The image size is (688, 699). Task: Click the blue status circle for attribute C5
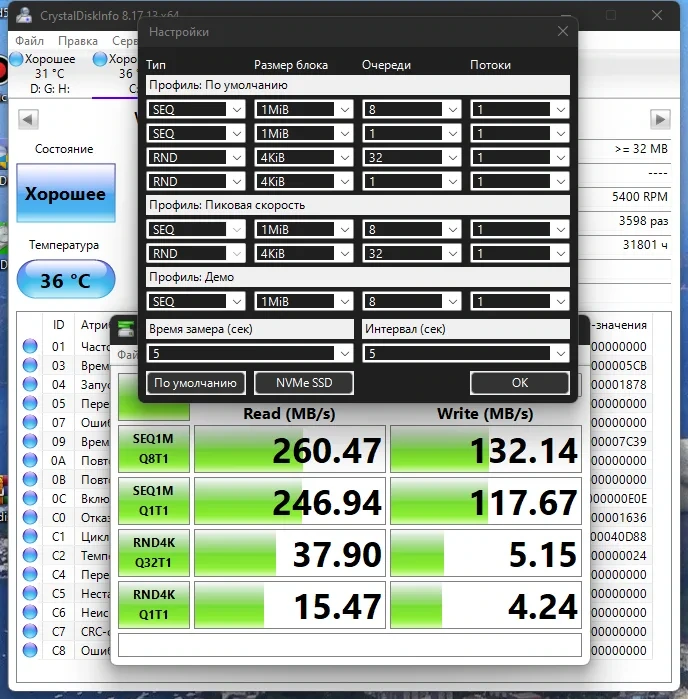click(x=30, y=593)
